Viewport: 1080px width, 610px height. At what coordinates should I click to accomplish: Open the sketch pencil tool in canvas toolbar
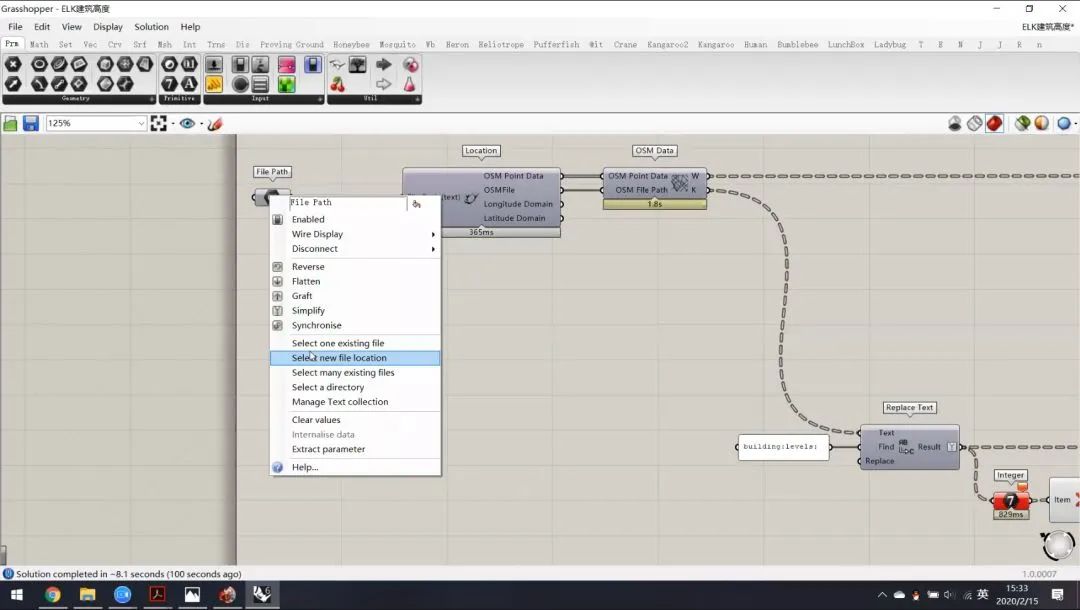point(215,123)
